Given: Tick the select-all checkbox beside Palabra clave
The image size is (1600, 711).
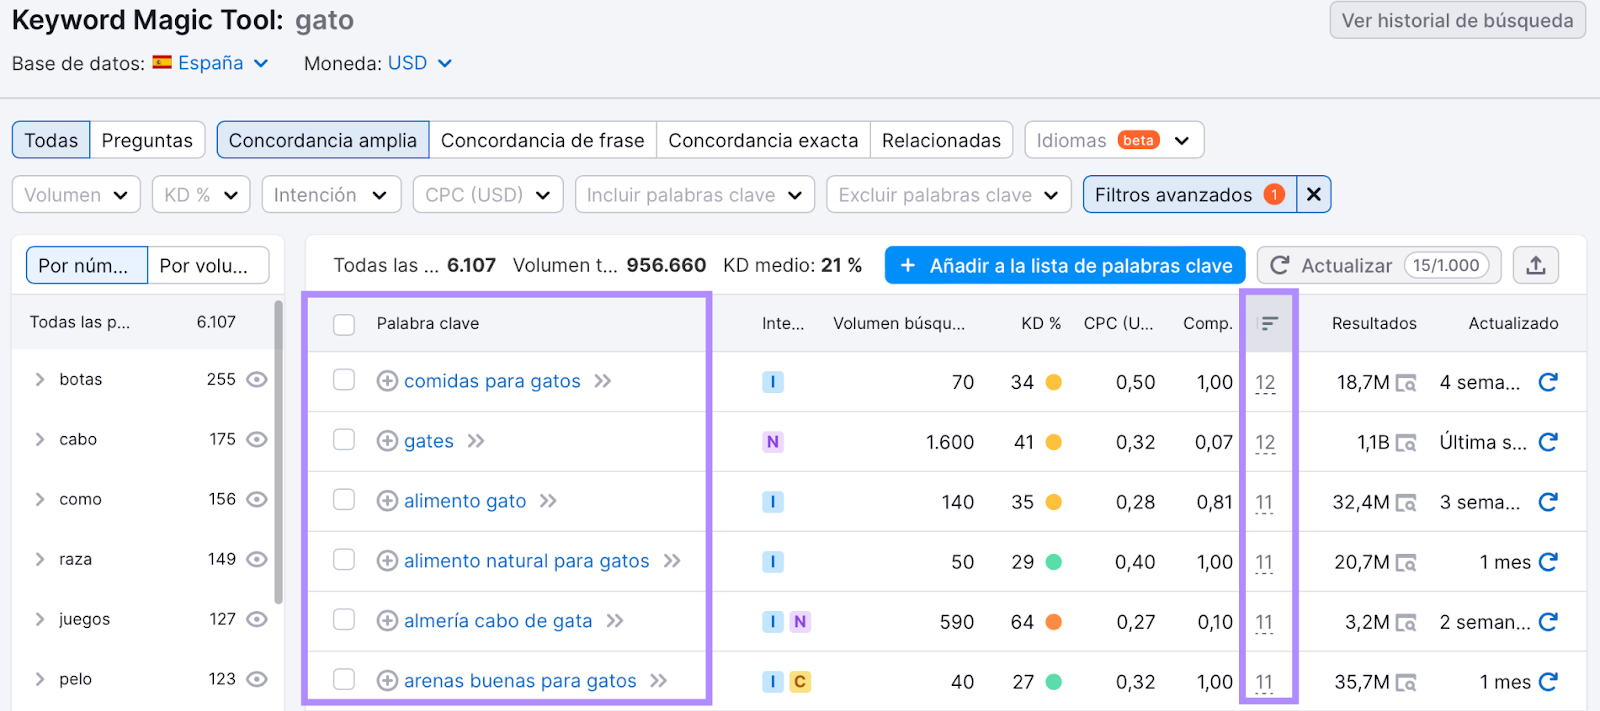Looking at the screenshot, I should 344,324.
